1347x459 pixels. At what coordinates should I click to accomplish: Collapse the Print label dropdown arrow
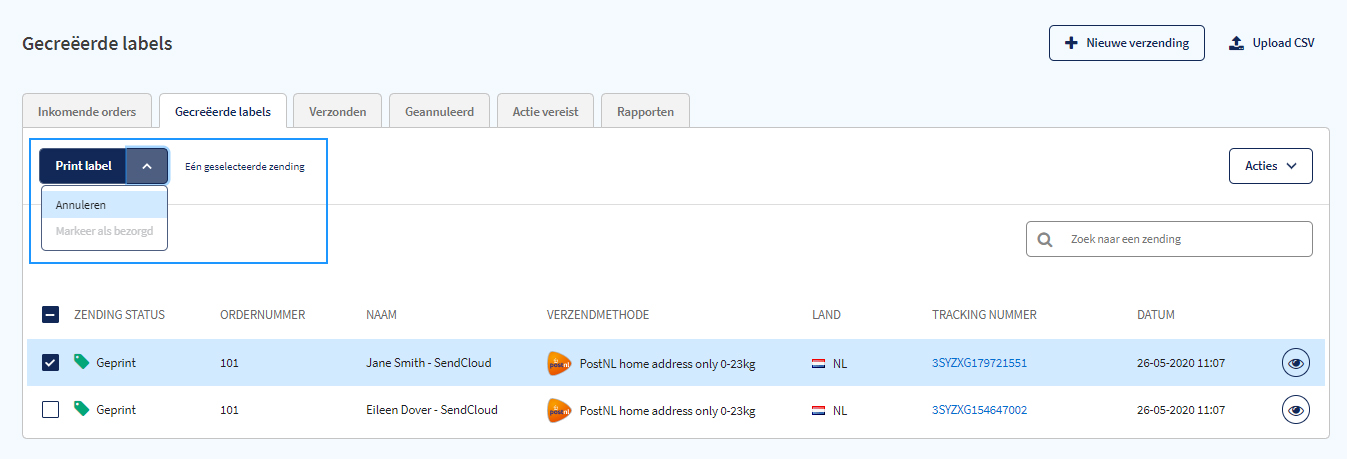(147, 166)
